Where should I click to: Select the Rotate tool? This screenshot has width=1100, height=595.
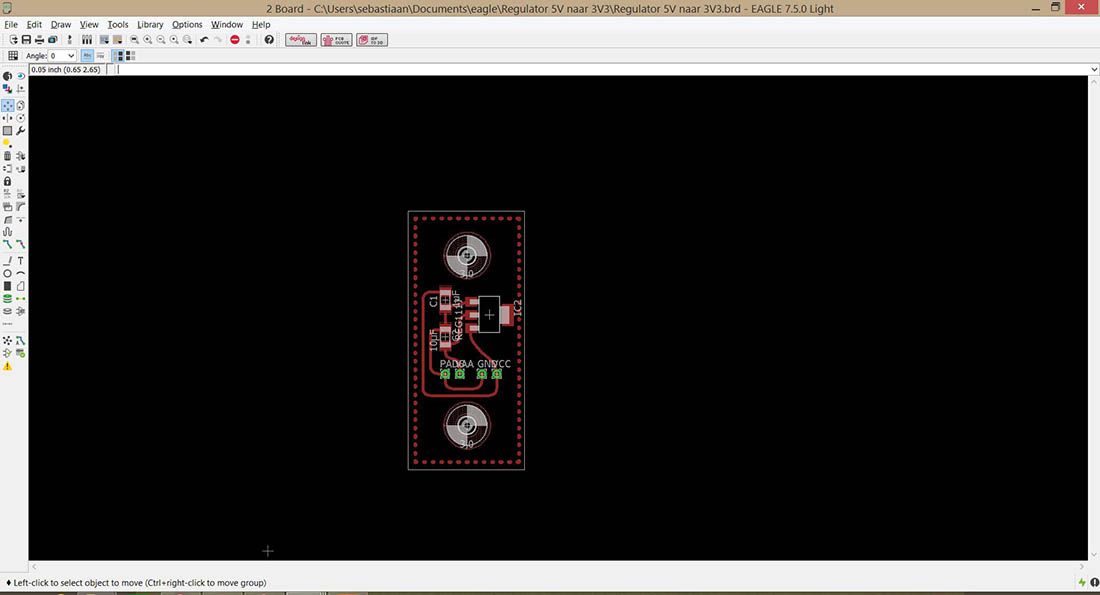[x=20, y=118]
